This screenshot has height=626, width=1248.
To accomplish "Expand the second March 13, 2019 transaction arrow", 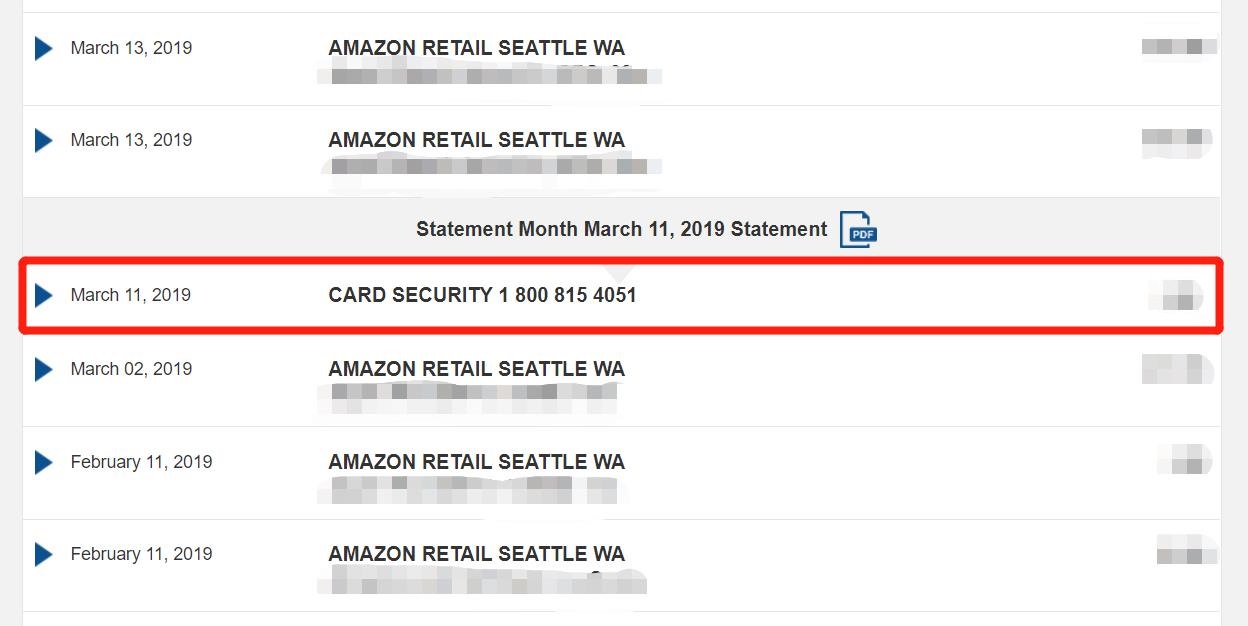I will [x=43, y=140].
